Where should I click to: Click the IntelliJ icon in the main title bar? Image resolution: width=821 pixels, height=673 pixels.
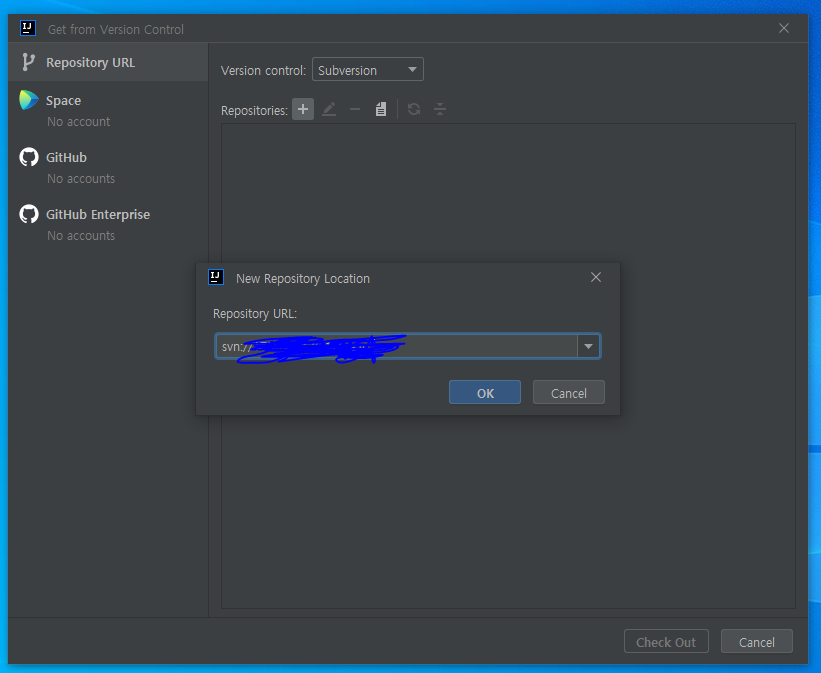28,28
